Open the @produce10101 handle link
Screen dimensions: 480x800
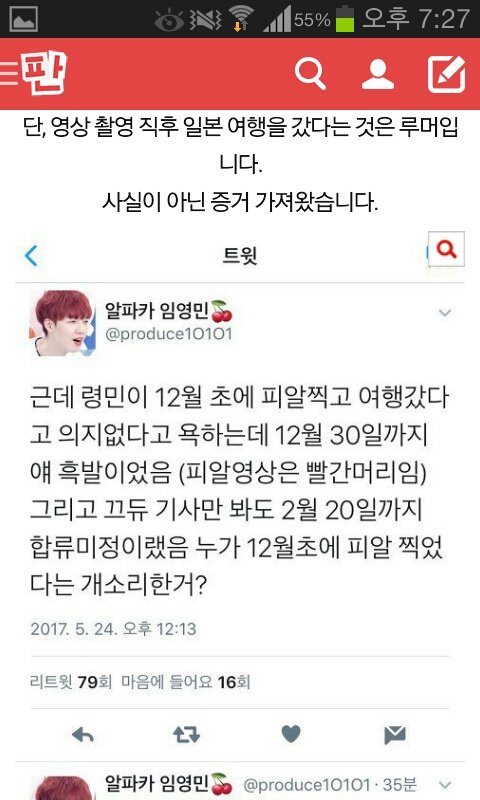click(x=169, y=334)
